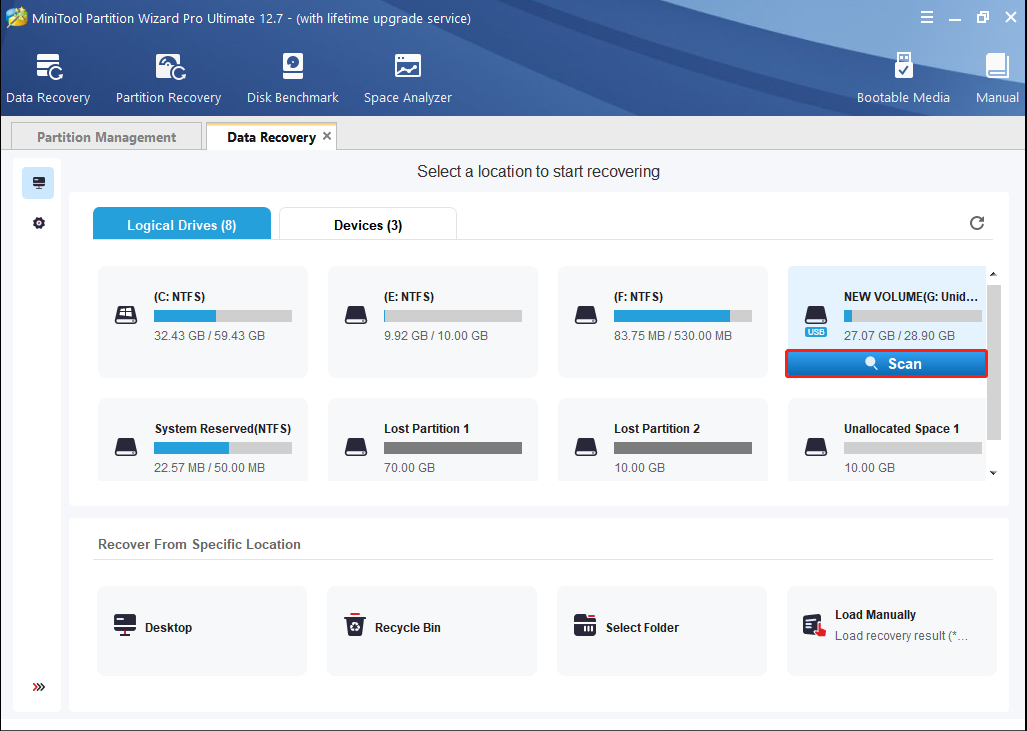Click the 22.57 MB / 50.00 MB size text
This screenshot has width=1027, height=731.
[x=210, y=468]
